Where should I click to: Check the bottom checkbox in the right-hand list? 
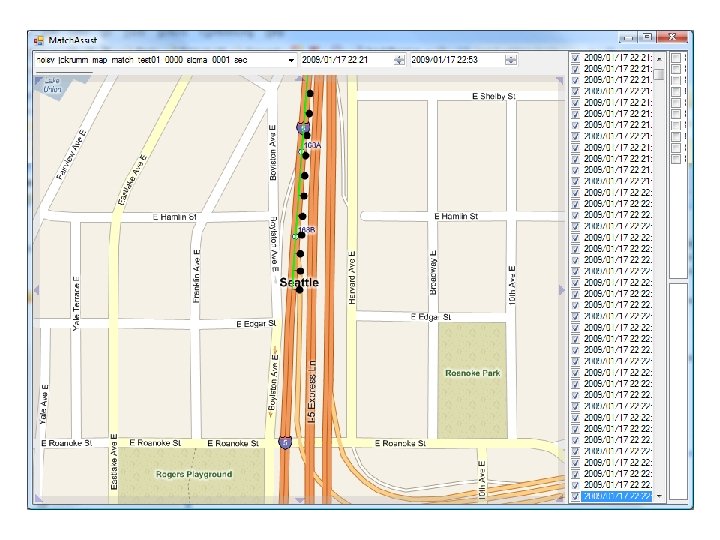tap(676, 159)
